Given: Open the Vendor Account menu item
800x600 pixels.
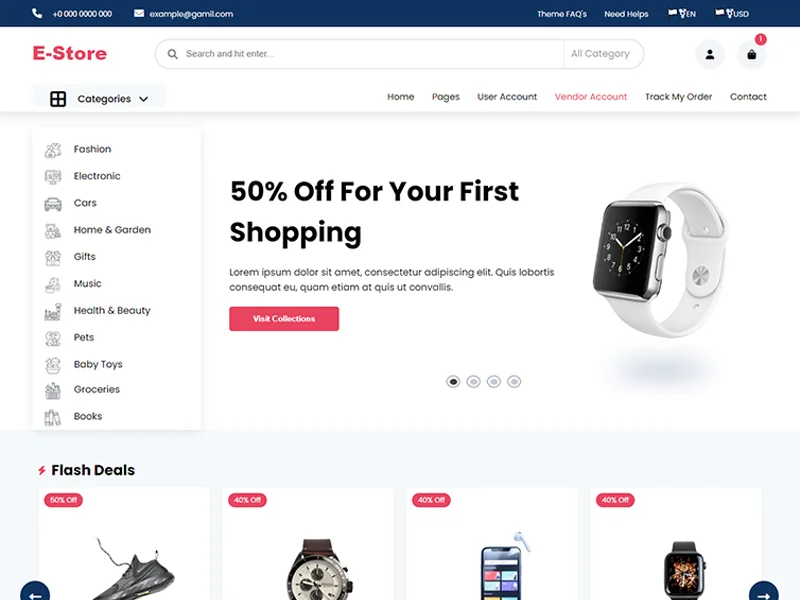Looking at the screenshot, I should click(591, 96).
